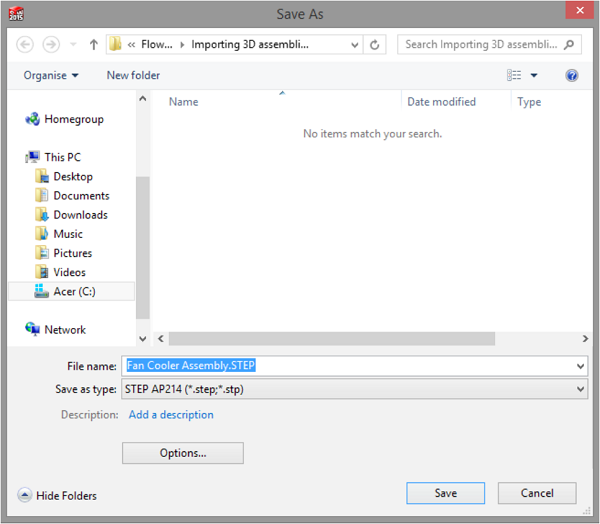Image resolution: width=600 pixels, height=524 pixels.
Task: Click the Back navigation arrow
Action: [x=25, y=45]
